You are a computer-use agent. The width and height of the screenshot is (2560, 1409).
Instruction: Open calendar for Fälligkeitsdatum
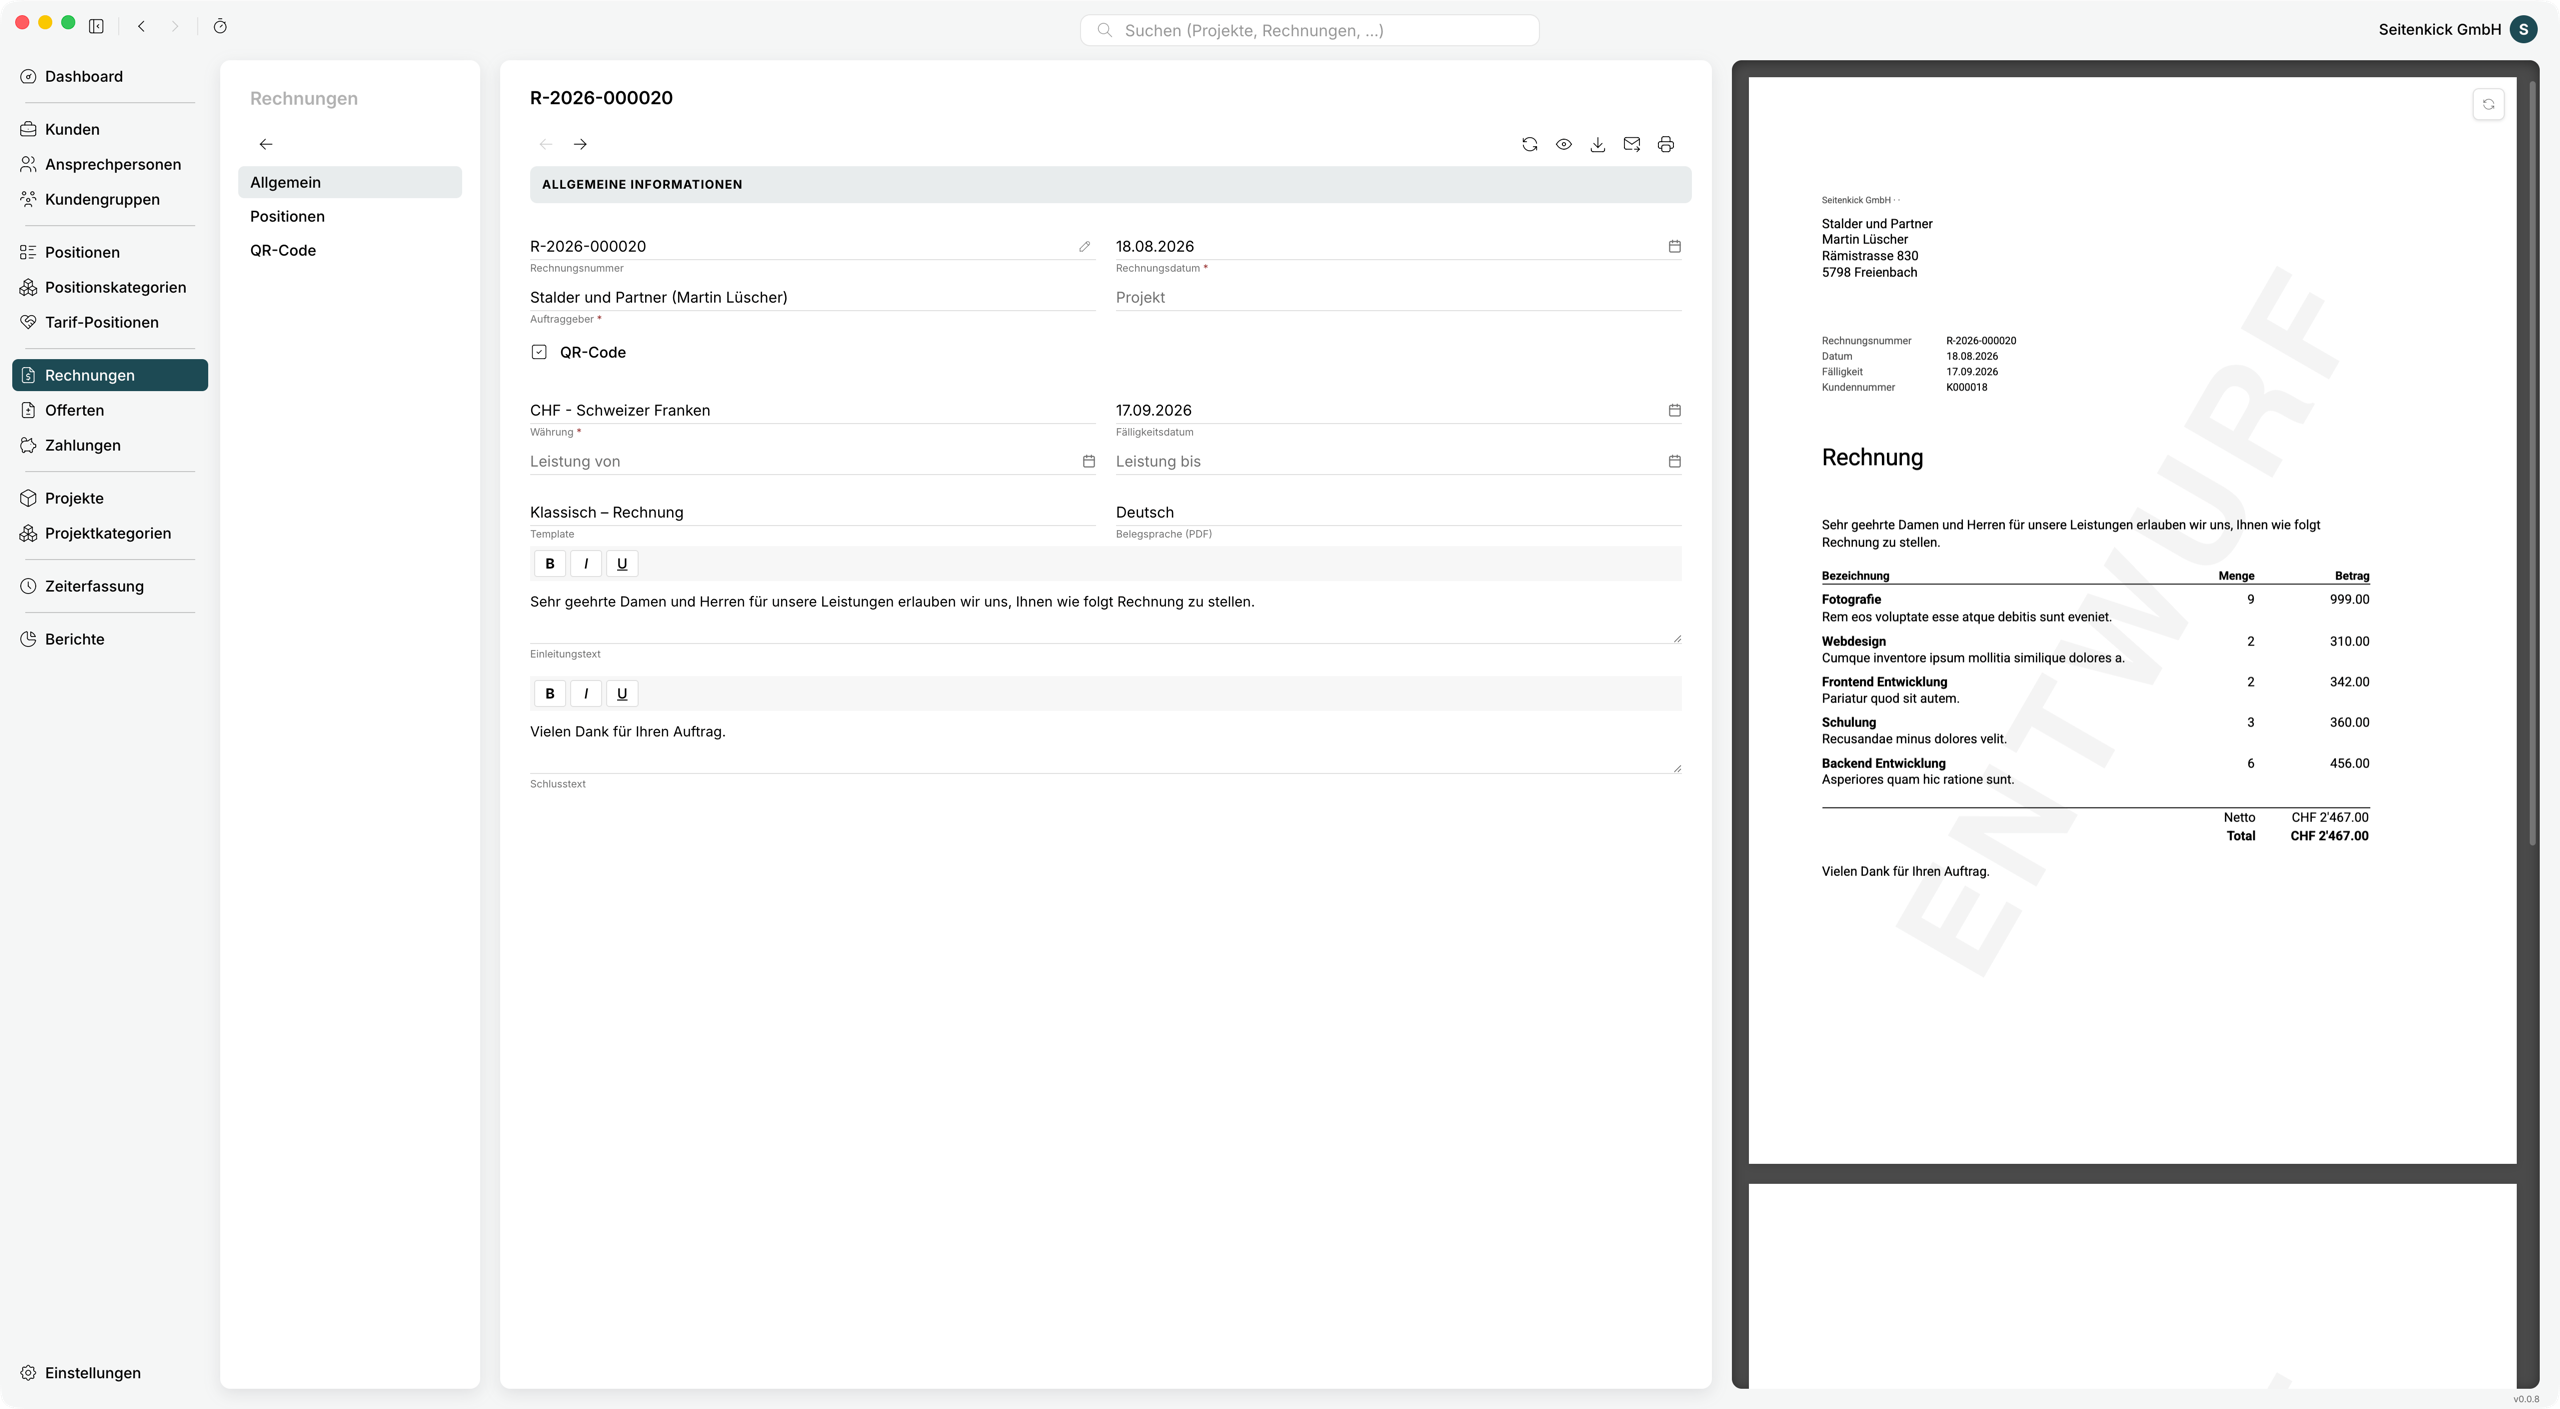click(x=1674, y=410)
